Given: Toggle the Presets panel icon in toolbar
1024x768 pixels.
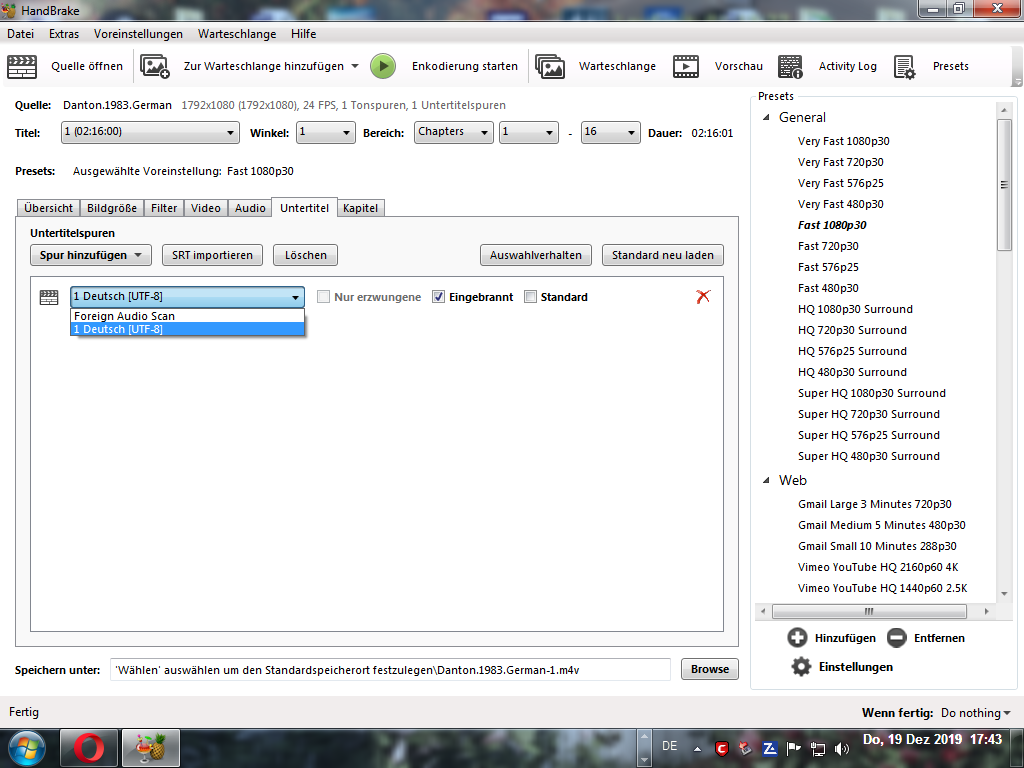Looking at the screenshot, I should coord(904,67).
